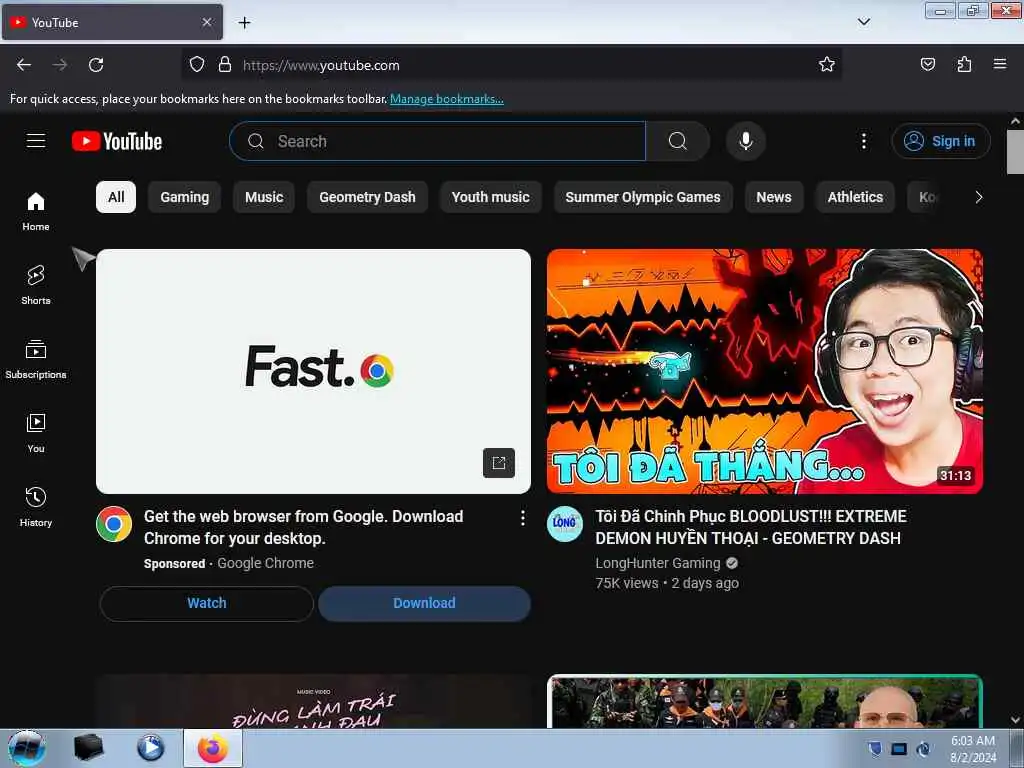This screenshot has width=1024, height=768.
Task: Select the Youth music filter chip
Action: pos(490,197)
